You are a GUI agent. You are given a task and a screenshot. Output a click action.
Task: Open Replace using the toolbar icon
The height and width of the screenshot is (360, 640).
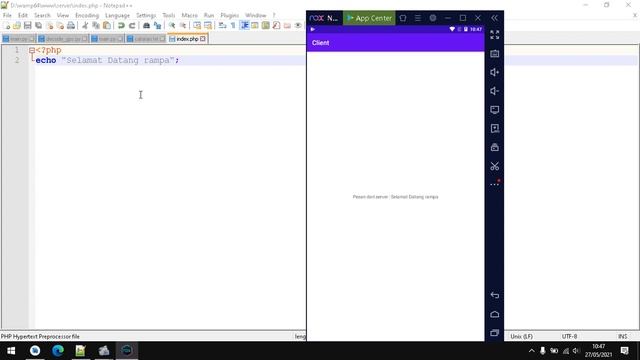click(157, 26)
